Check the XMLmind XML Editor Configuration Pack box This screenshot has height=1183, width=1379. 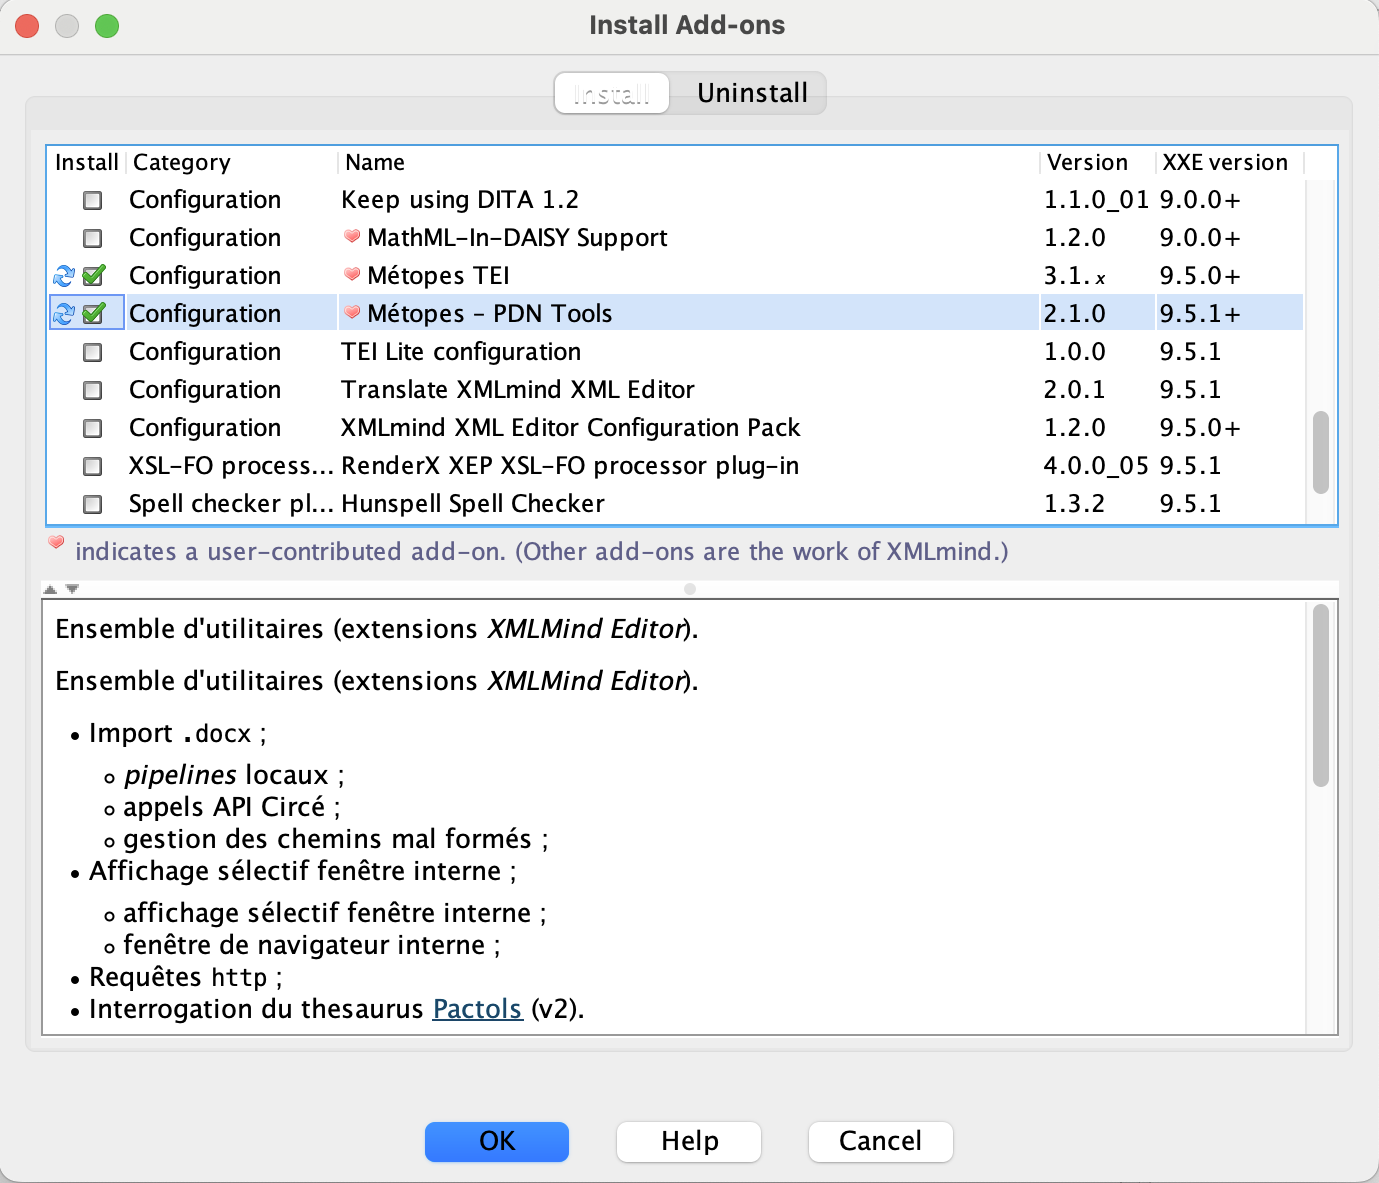(x=93, y=428)
